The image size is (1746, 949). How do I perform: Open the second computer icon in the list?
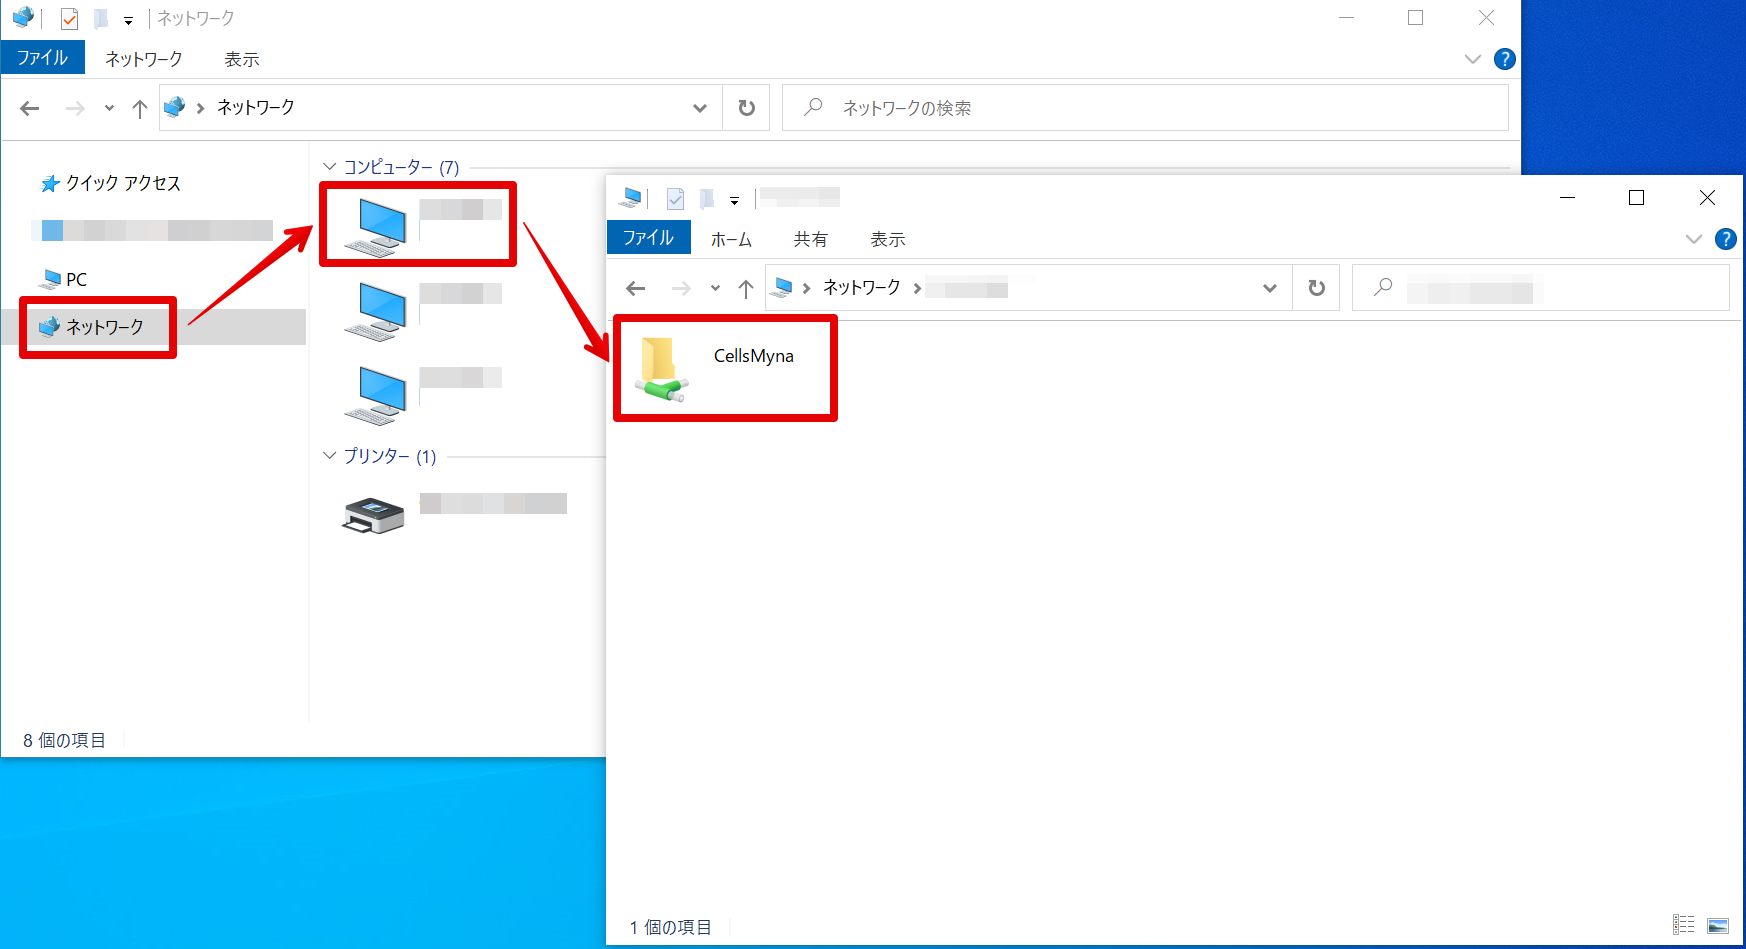click(375, 311)
